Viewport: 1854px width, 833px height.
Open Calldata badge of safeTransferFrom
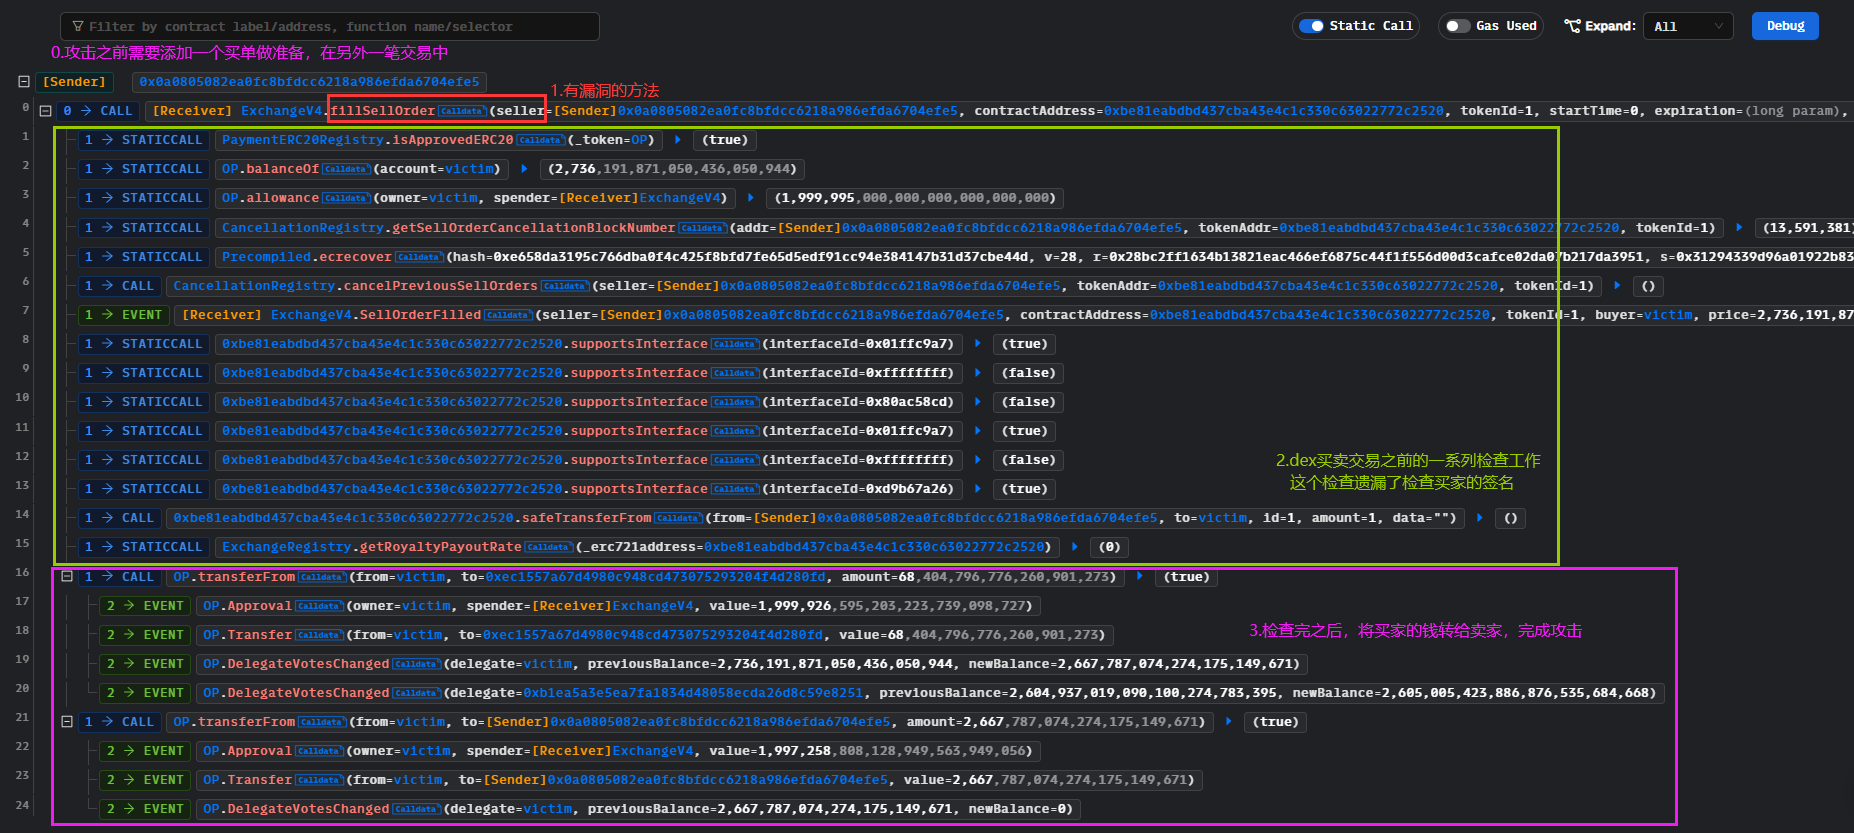678,518
